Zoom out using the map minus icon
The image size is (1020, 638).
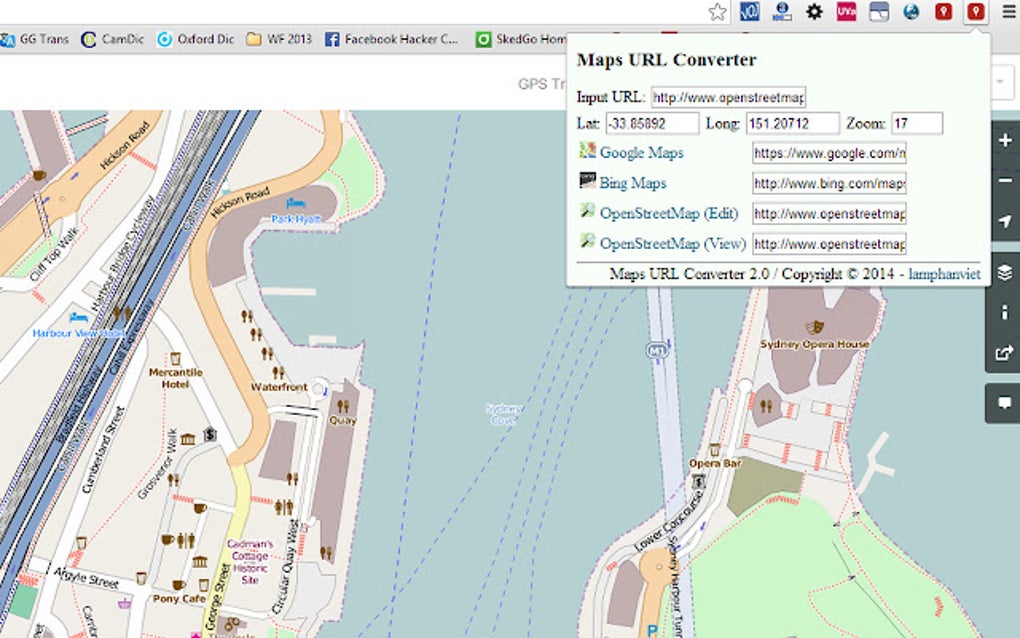coord(1003,181)
